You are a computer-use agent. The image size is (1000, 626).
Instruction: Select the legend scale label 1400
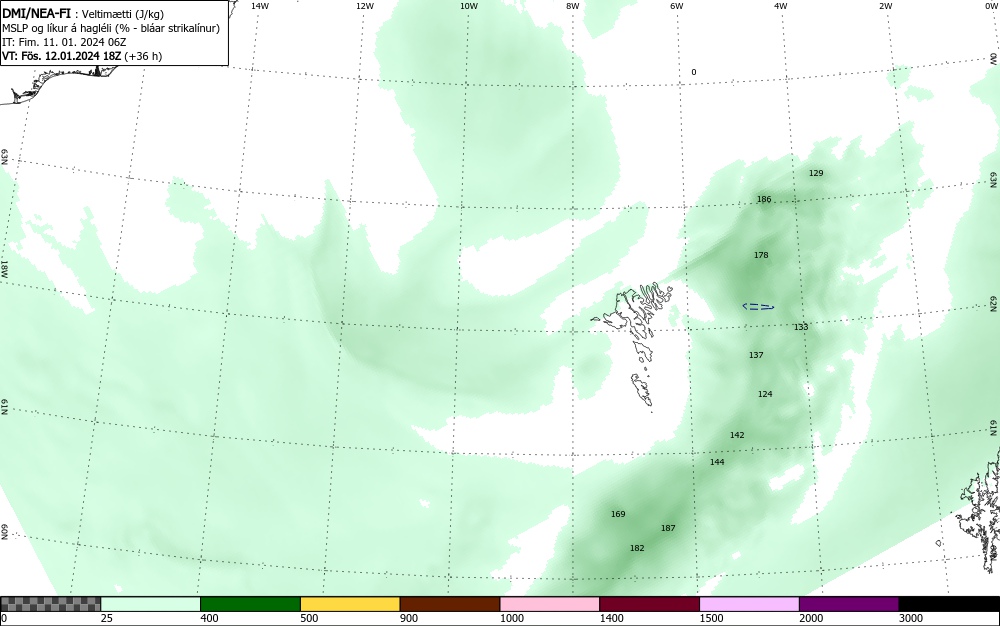point(611,618)
